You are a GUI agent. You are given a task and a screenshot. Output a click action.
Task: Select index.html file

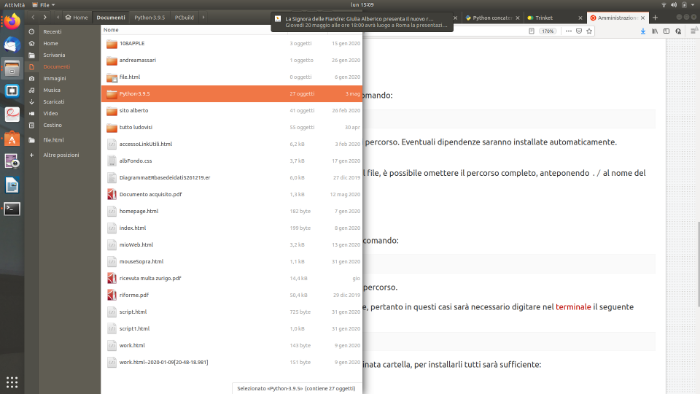[x=232, y=228]
